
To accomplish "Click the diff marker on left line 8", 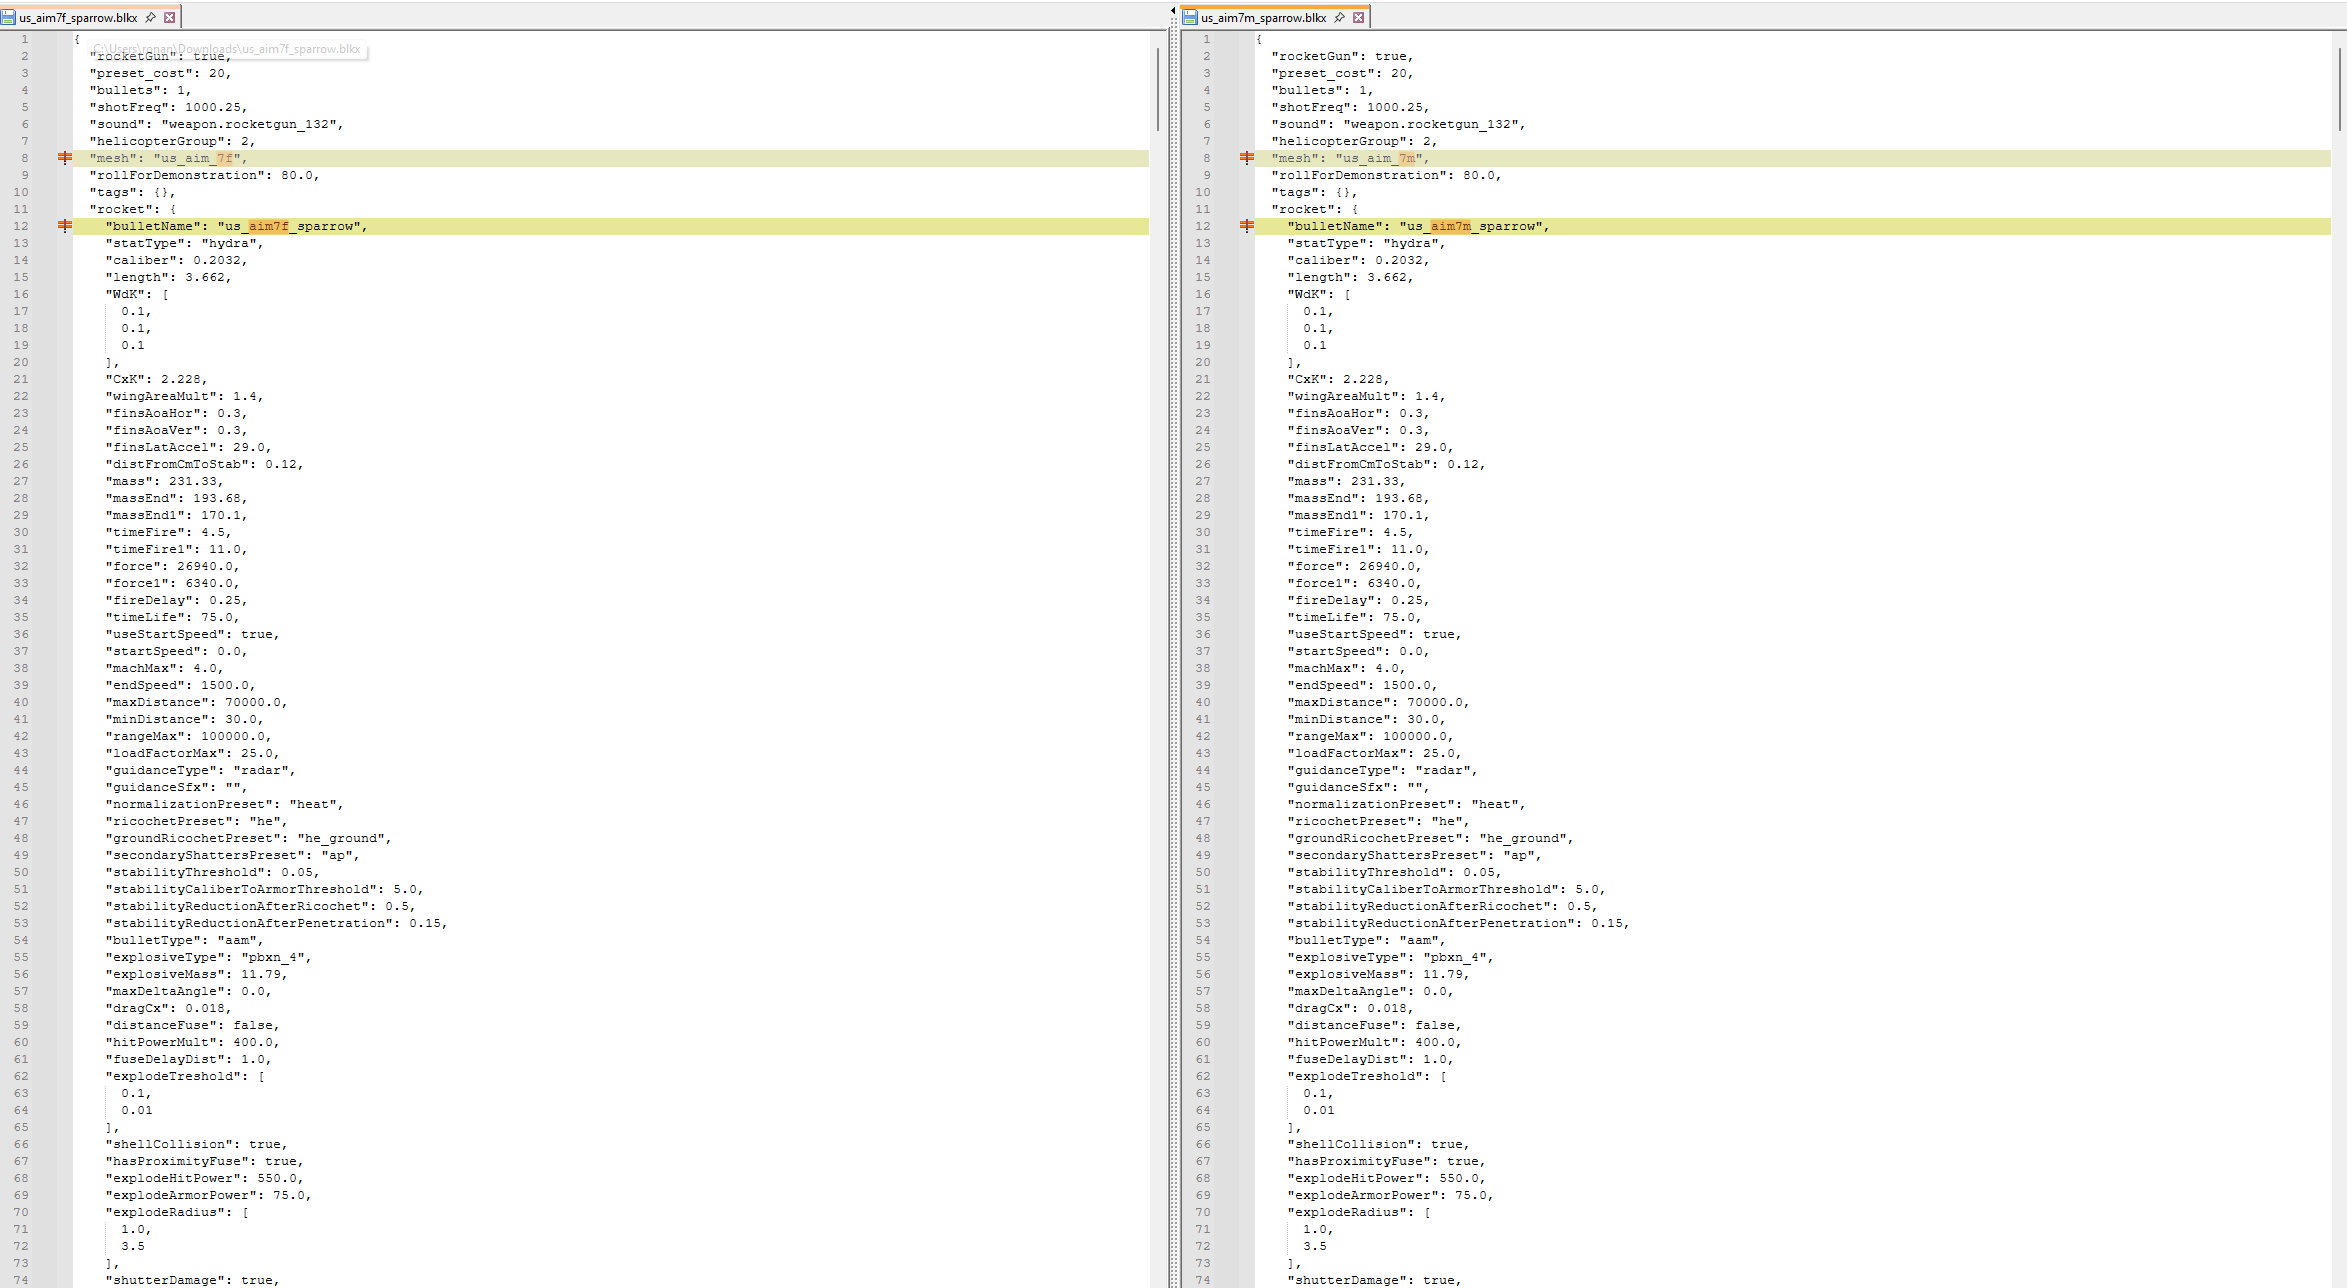I will pyautogui.click(x=65, y=158).
